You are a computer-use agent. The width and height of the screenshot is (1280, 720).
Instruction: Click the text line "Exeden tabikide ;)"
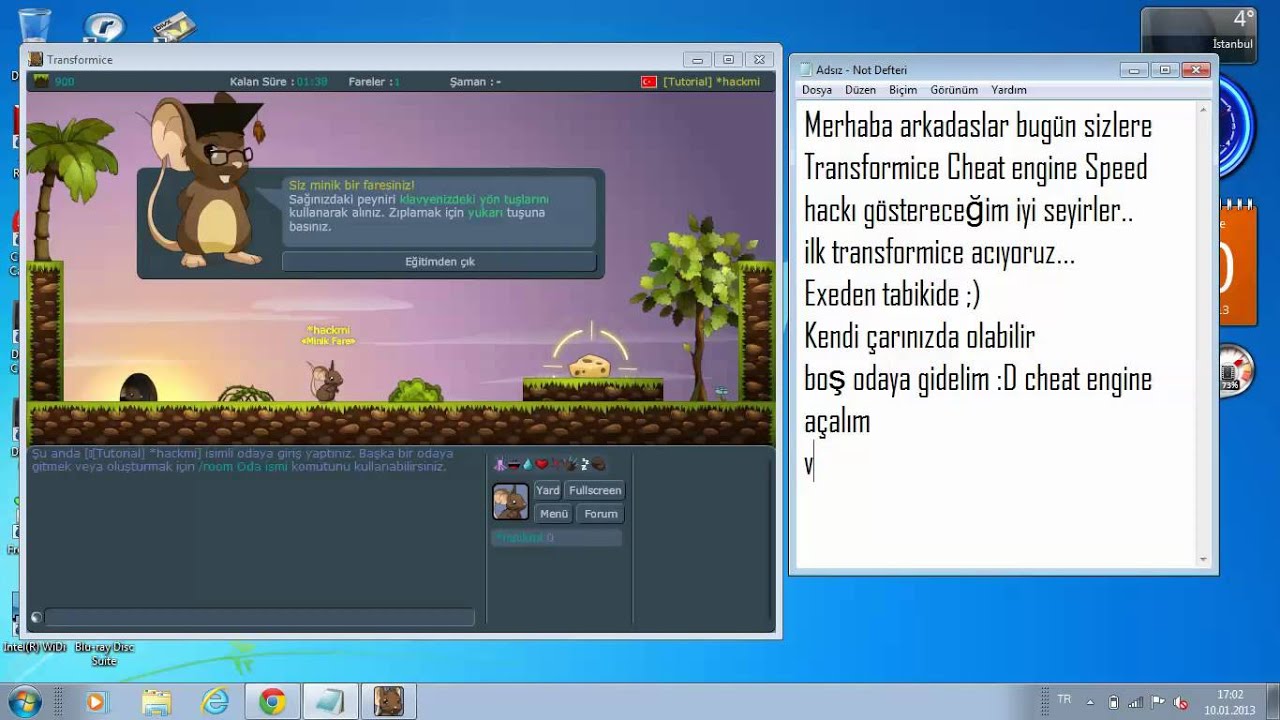tap(892, 294)
